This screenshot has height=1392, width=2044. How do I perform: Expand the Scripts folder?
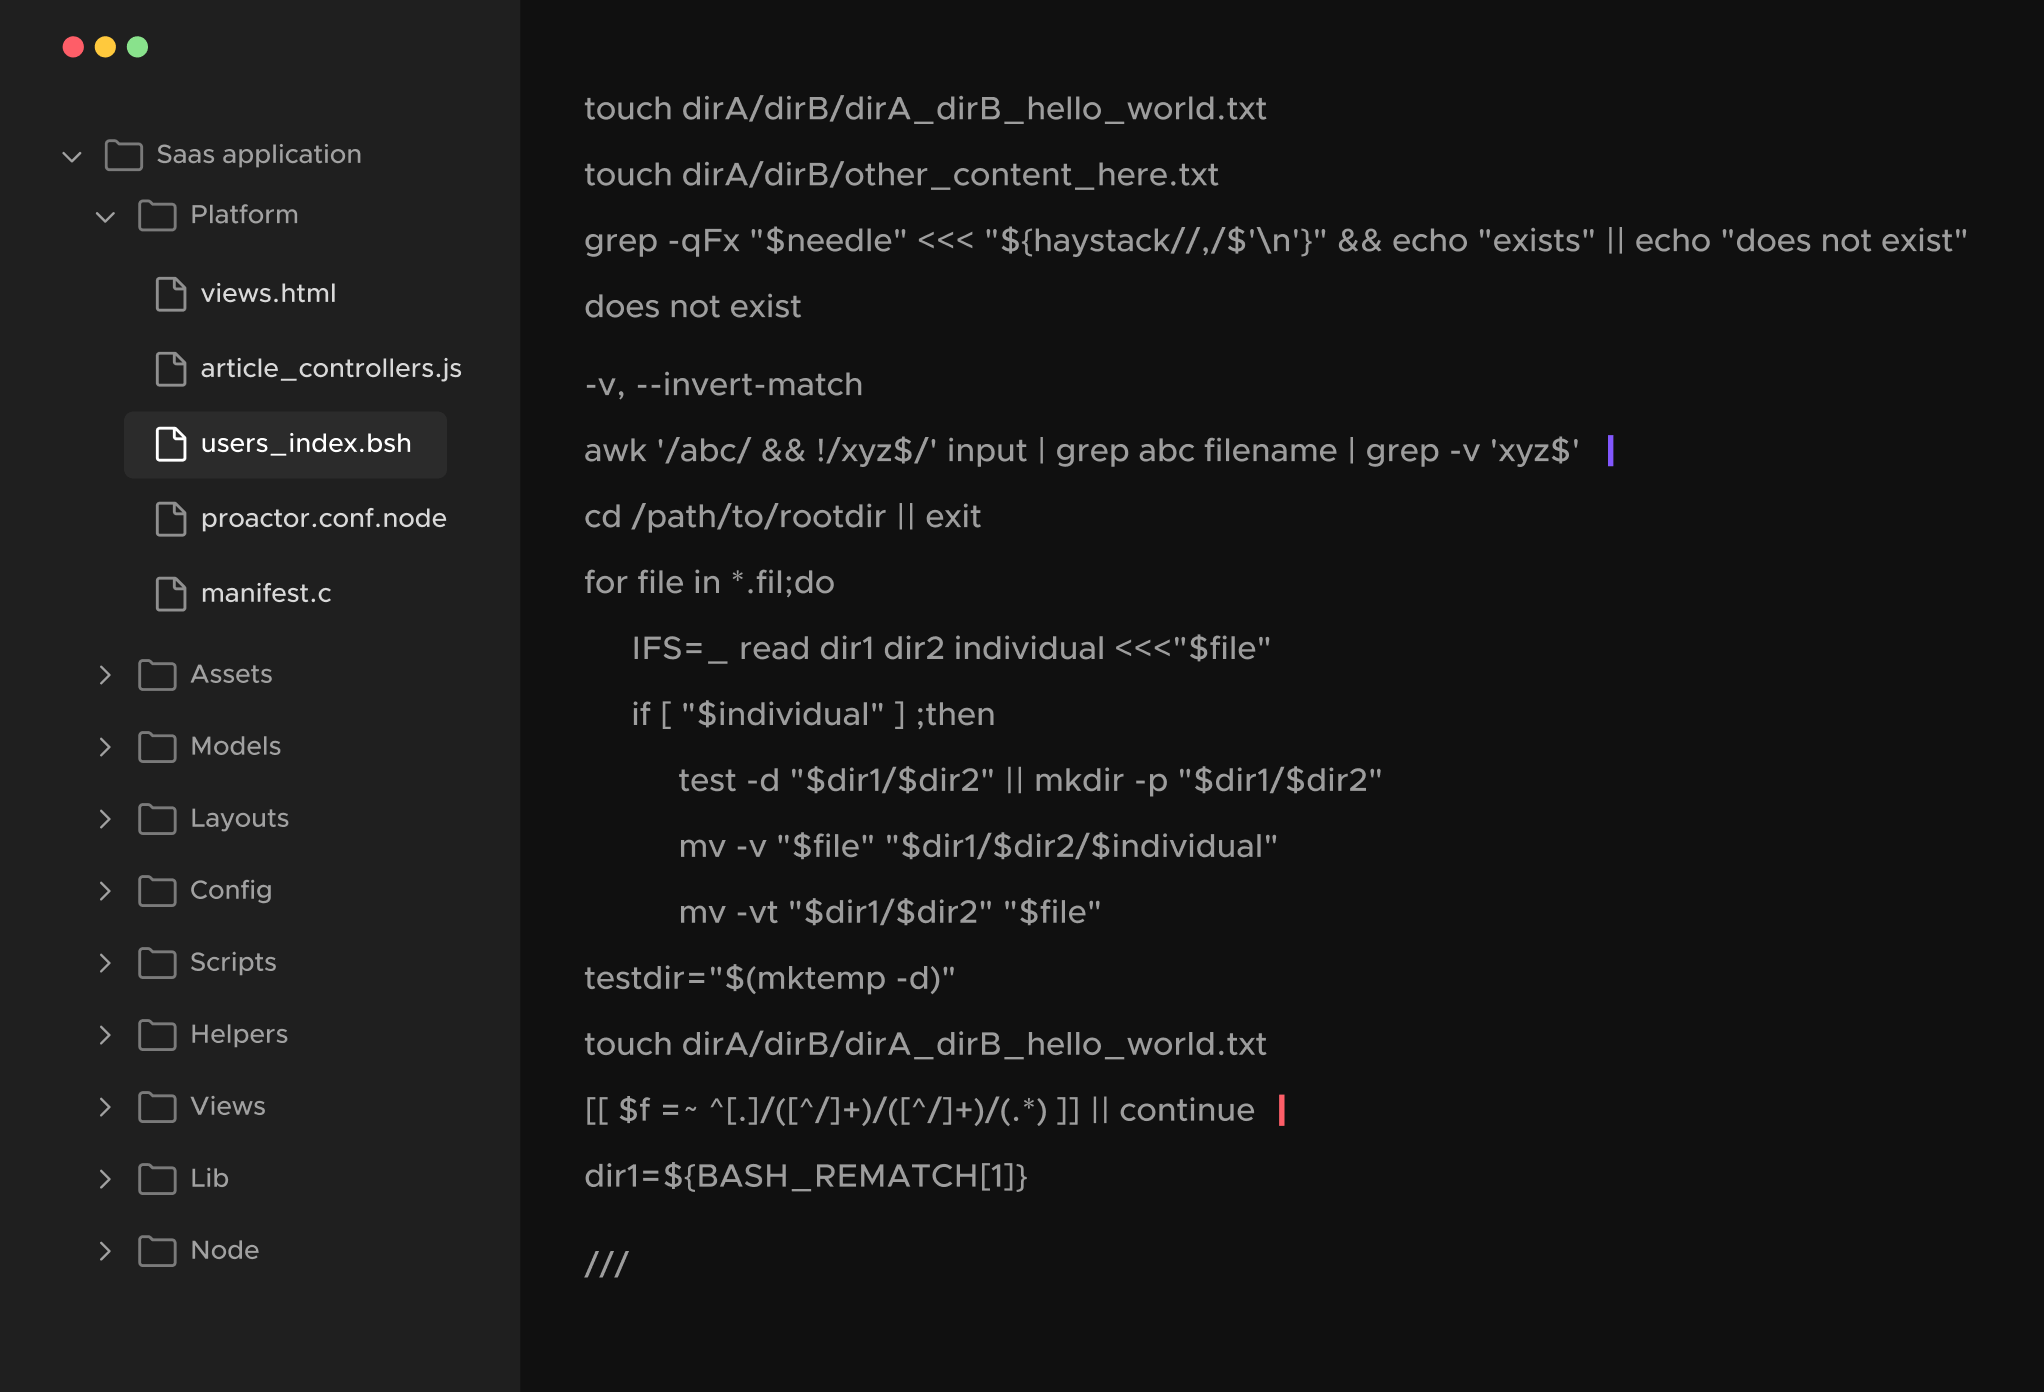[x=105, y=962]
